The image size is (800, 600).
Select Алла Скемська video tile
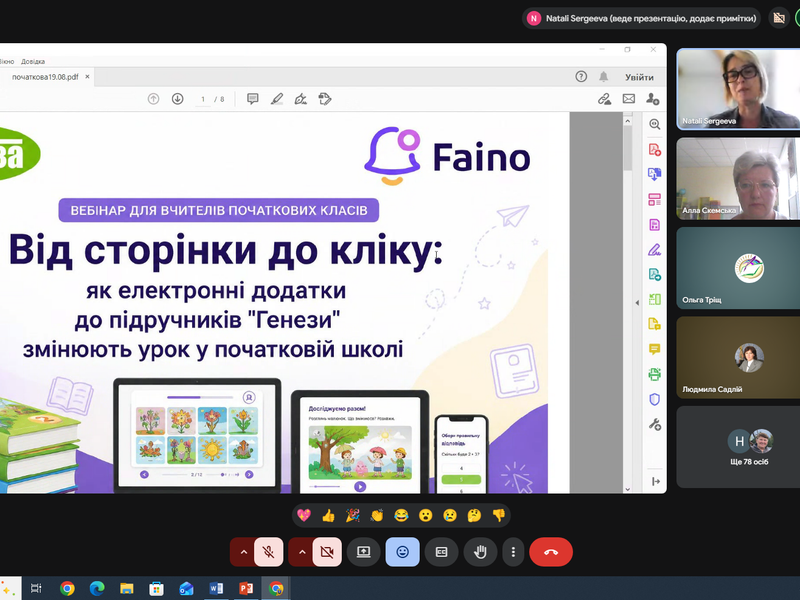[x=738, y=179]
